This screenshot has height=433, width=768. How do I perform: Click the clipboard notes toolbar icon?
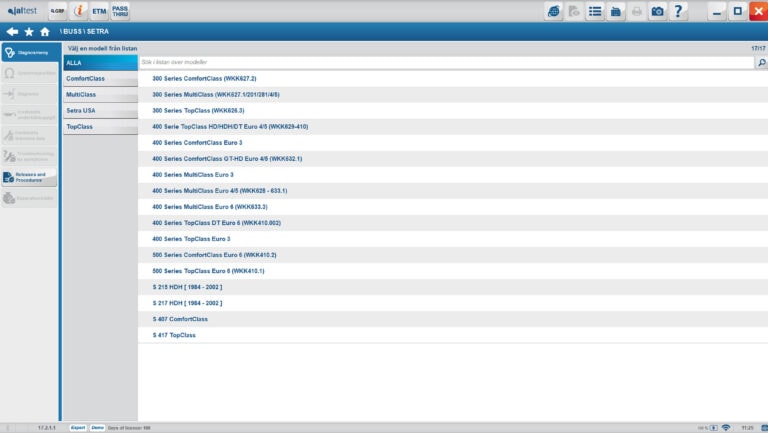coord(616,11)
